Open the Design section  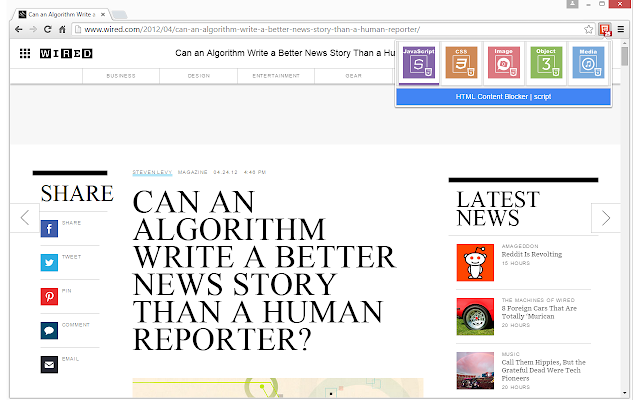pyautogui.click(x=199, y=76)
